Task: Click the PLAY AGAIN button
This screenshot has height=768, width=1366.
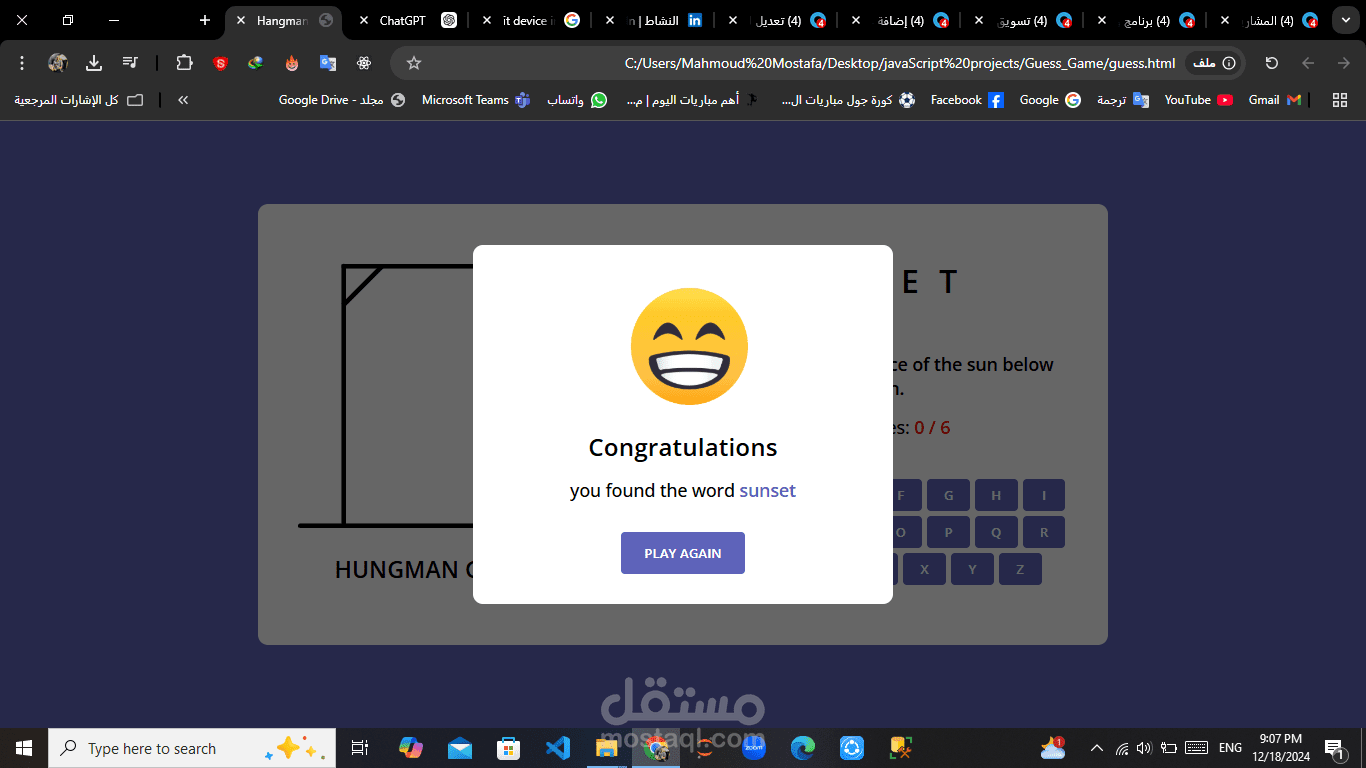Action: tap(683, 553)
